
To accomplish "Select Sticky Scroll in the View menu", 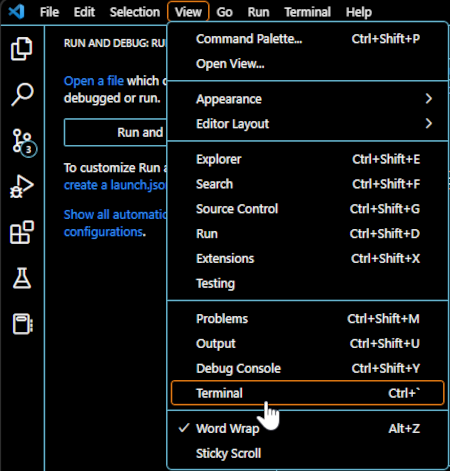I will pyautogui.click(x=307, y=454).
